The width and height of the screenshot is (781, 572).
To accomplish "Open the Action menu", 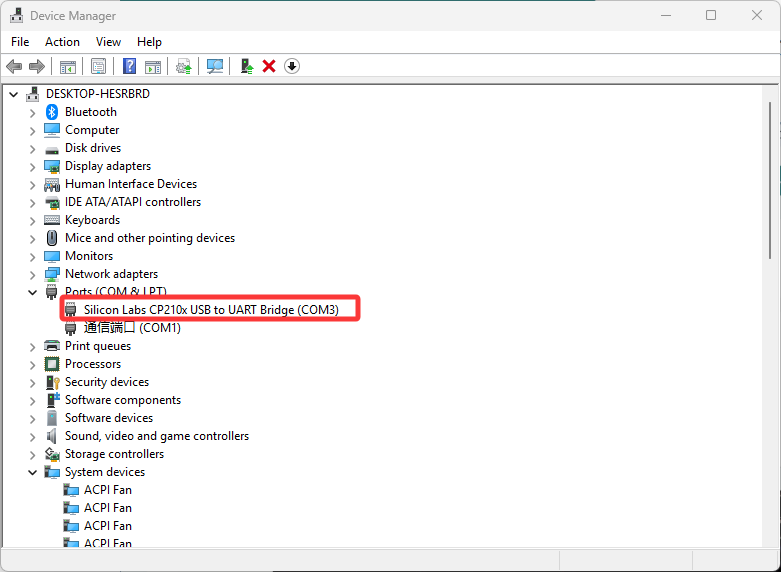I will pyautogui.click(x=62, y=42).
